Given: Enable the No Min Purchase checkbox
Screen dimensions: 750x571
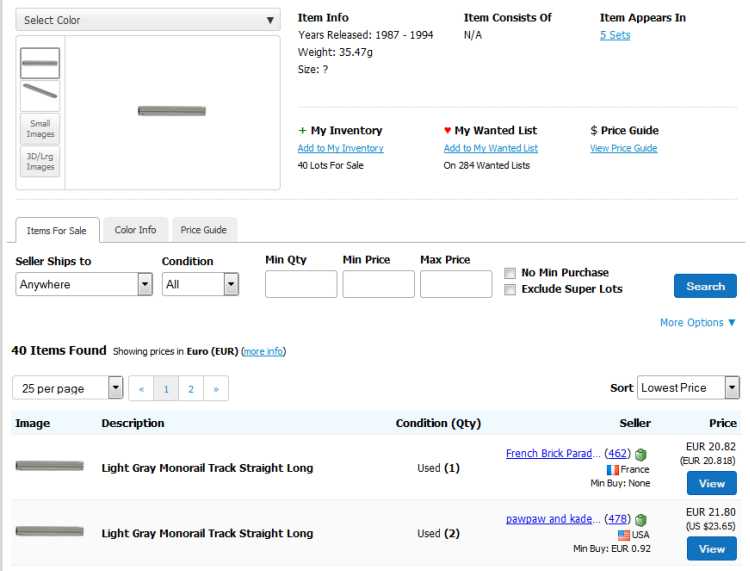Looking at the screenshot, I should [510, 273].
